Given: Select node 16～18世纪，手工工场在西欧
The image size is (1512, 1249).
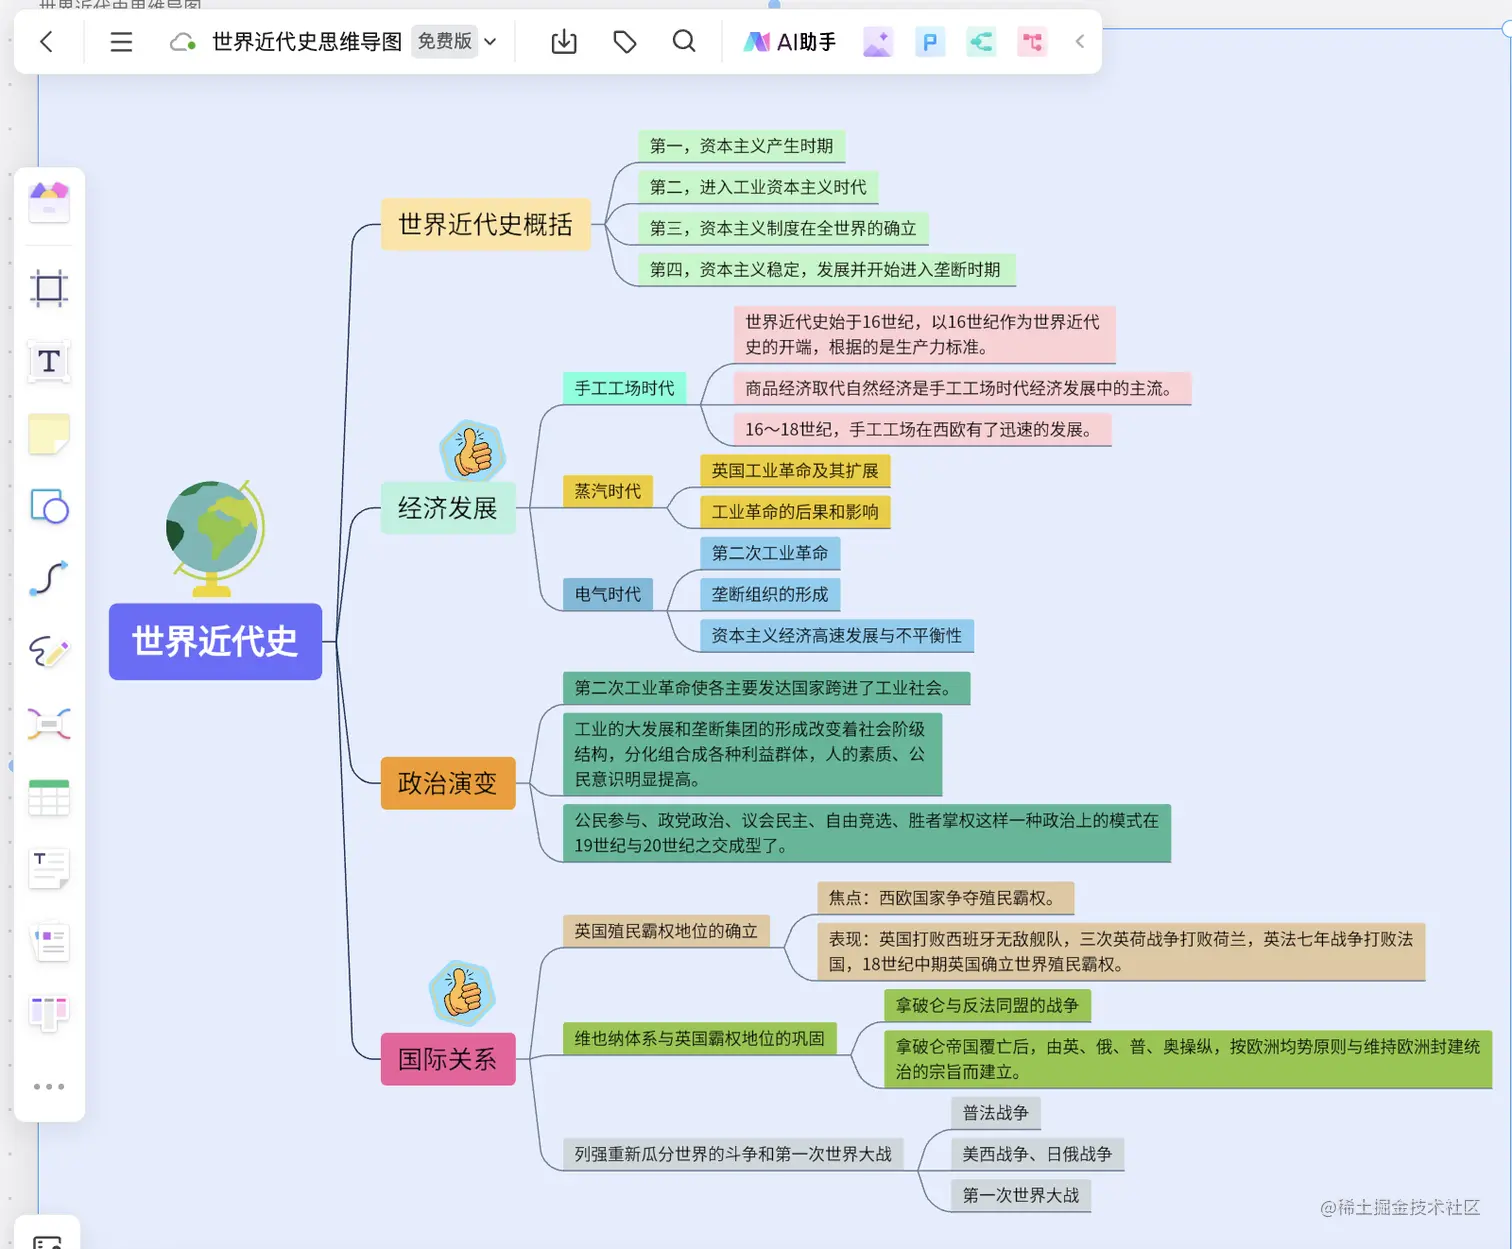Looking at the screenshot, I should 922,429.
